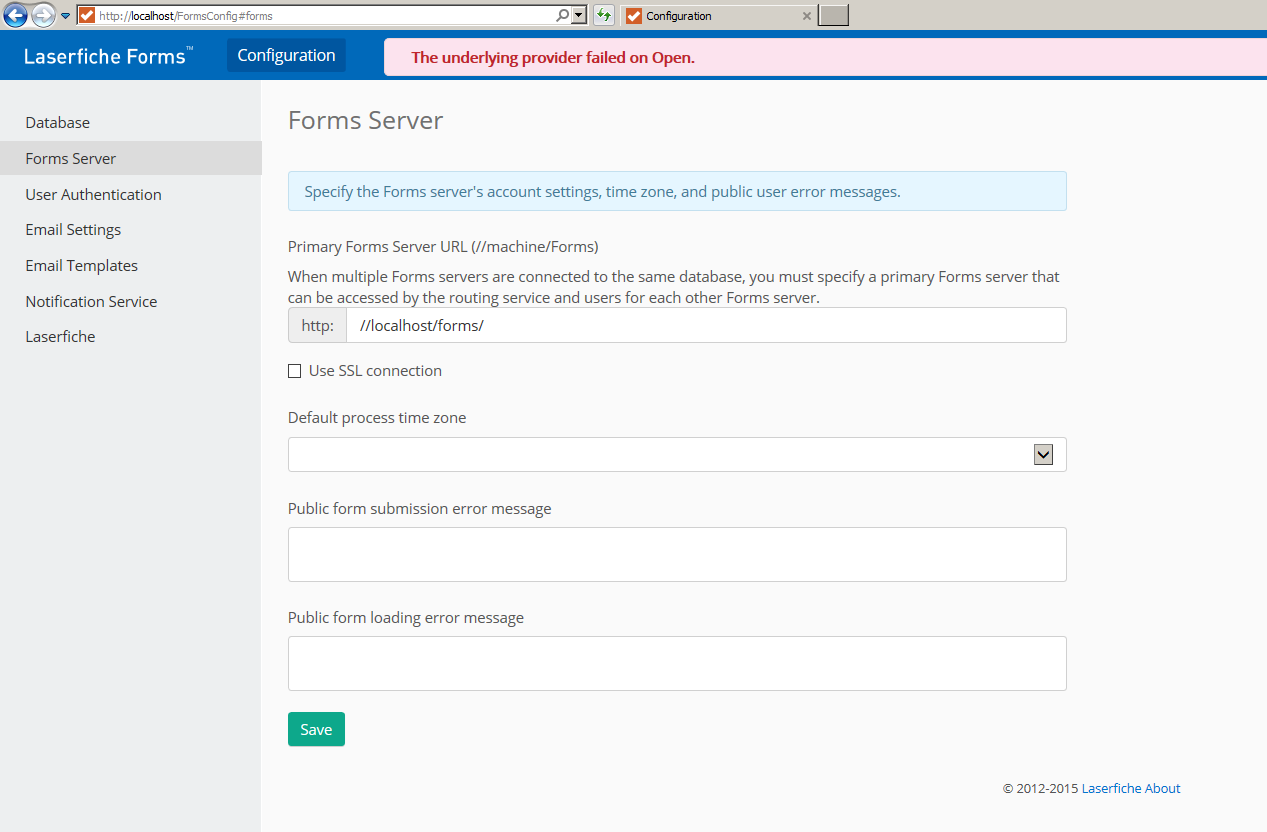
Task: Open a new browser tab
Action: tap(833, 15)
